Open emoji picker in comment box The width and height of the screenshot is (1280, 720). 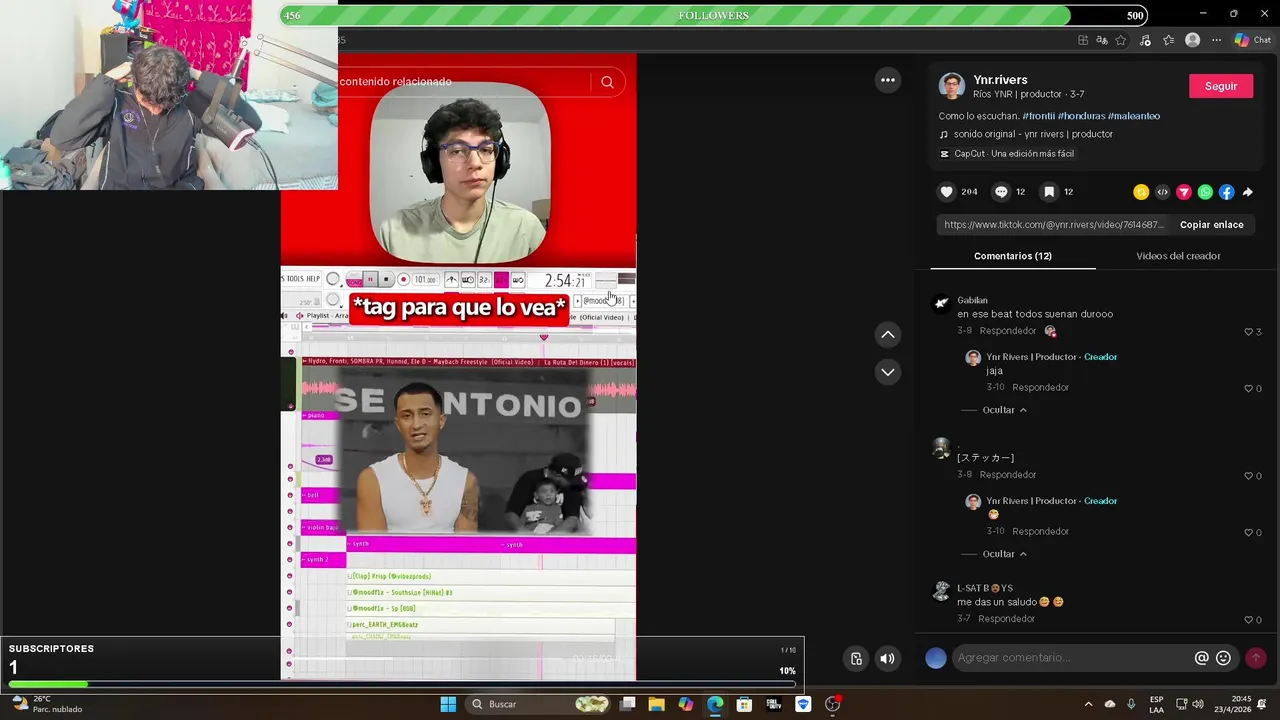[x=1223, y=658]
